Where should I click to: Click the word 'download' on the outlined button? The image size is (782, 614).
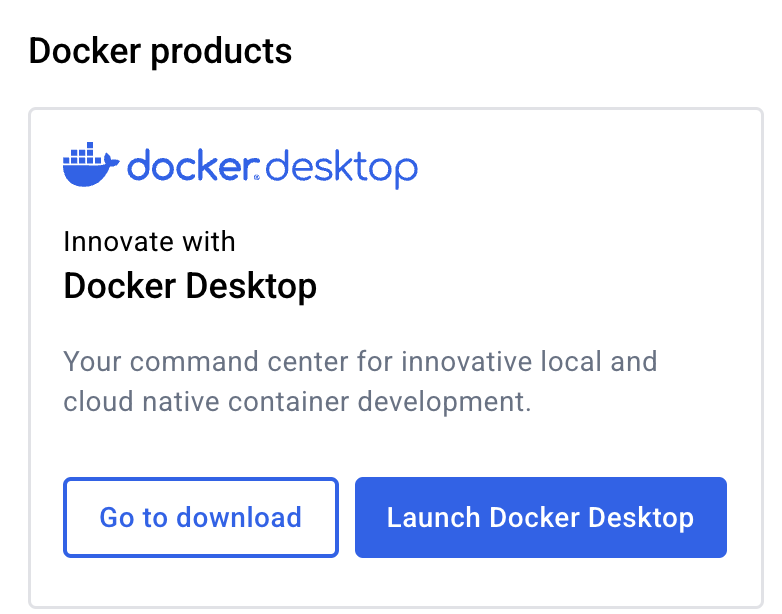[x=238, y=517]
